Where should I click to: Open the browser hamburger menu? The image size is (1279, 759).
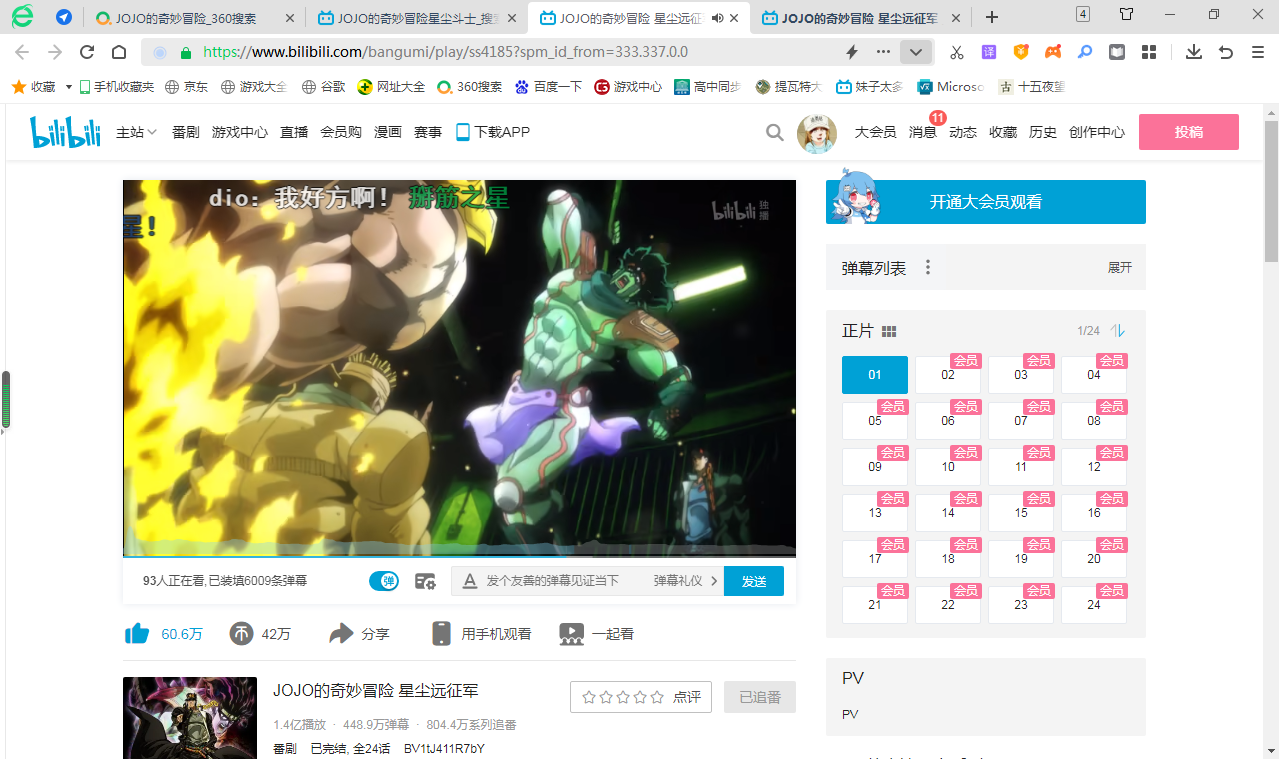[x=1257, y=52]
